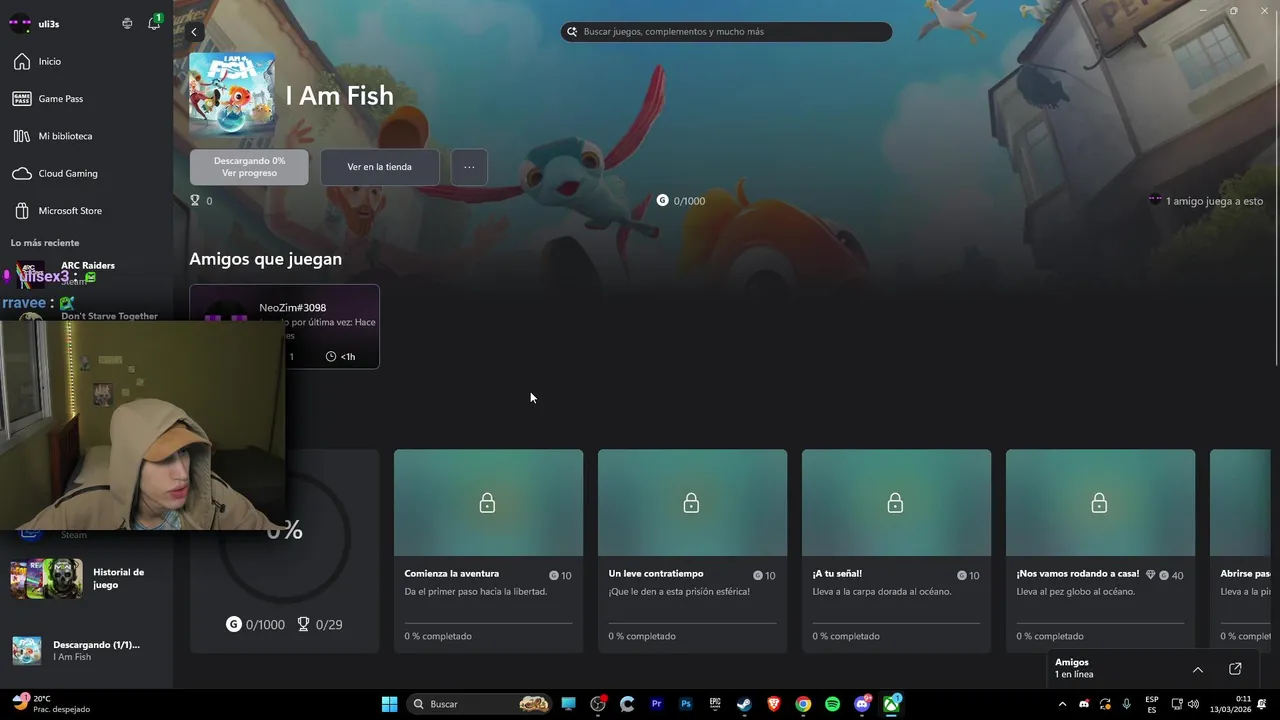Viewport: 1280px width, 720px height.
Task: Click 40 gamerscore on '¡Nos vamos rodando a casa!'
Action: point(1170,575)
